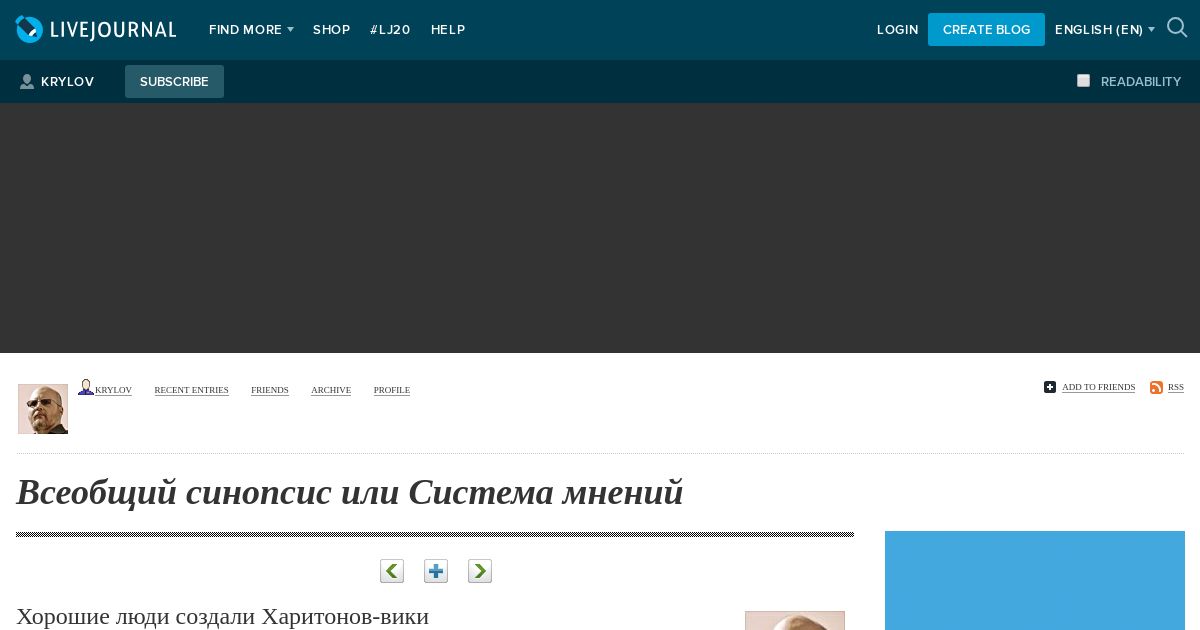1200x630 pixels.
Task: Click the Add to Friends link
Action: tap(1098, 387)
